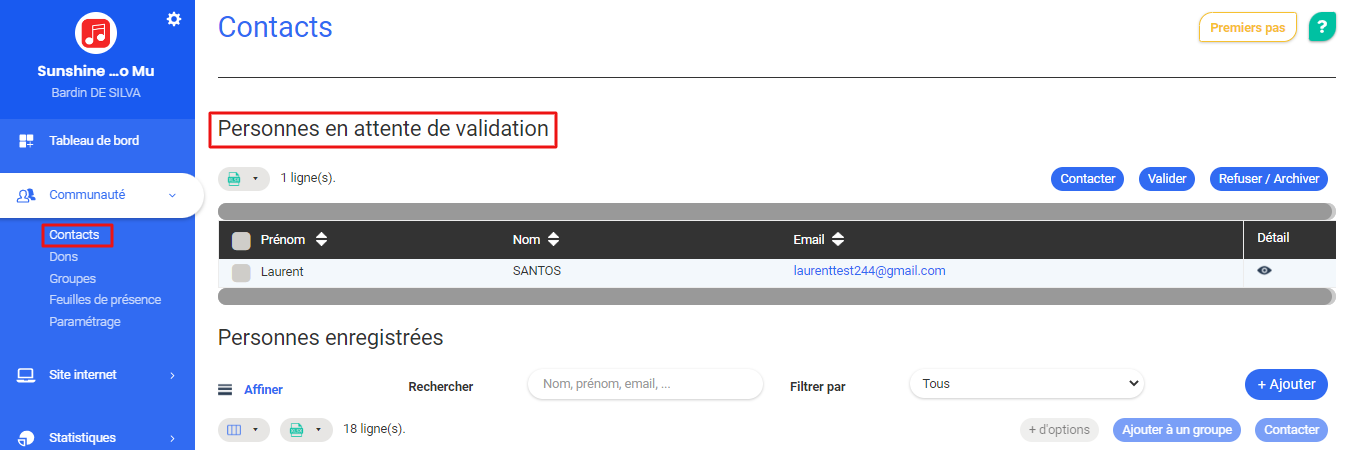
Task: Click the Rechercher search input field
Action: click(x=645, y=384)
